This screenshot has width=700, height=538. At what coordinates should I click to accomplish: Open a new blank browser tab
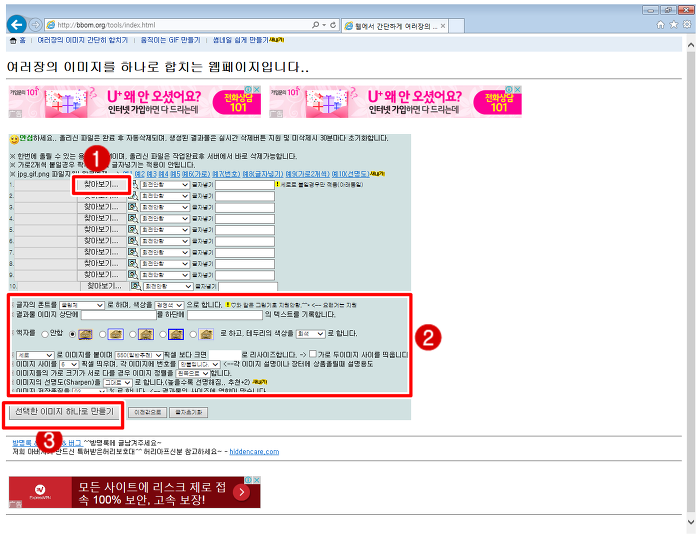click(x=456, y=26)
